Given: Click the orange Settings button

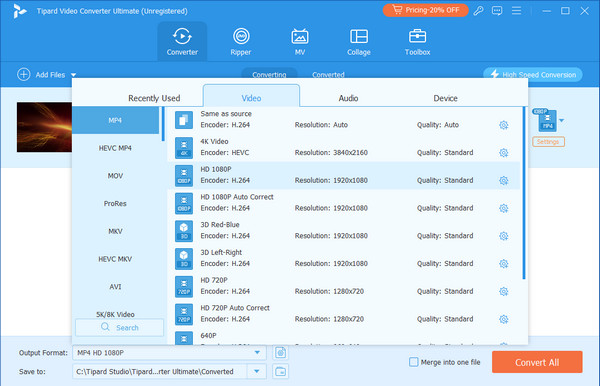Looking at the screenshot, I should [548, 142].
